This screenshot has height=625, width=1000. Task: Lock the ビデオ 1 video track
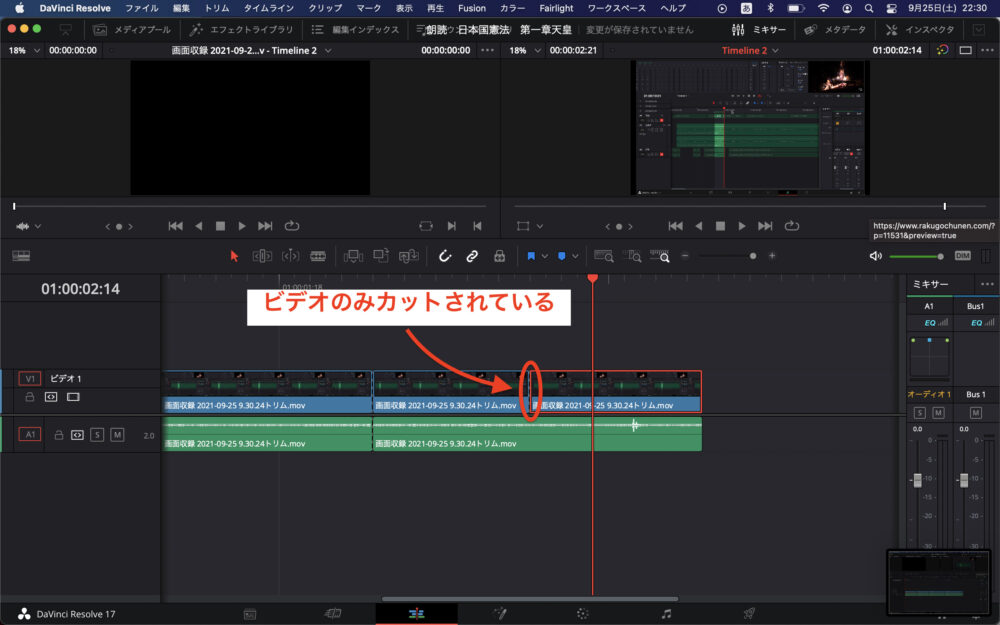[x=30, y=397]
